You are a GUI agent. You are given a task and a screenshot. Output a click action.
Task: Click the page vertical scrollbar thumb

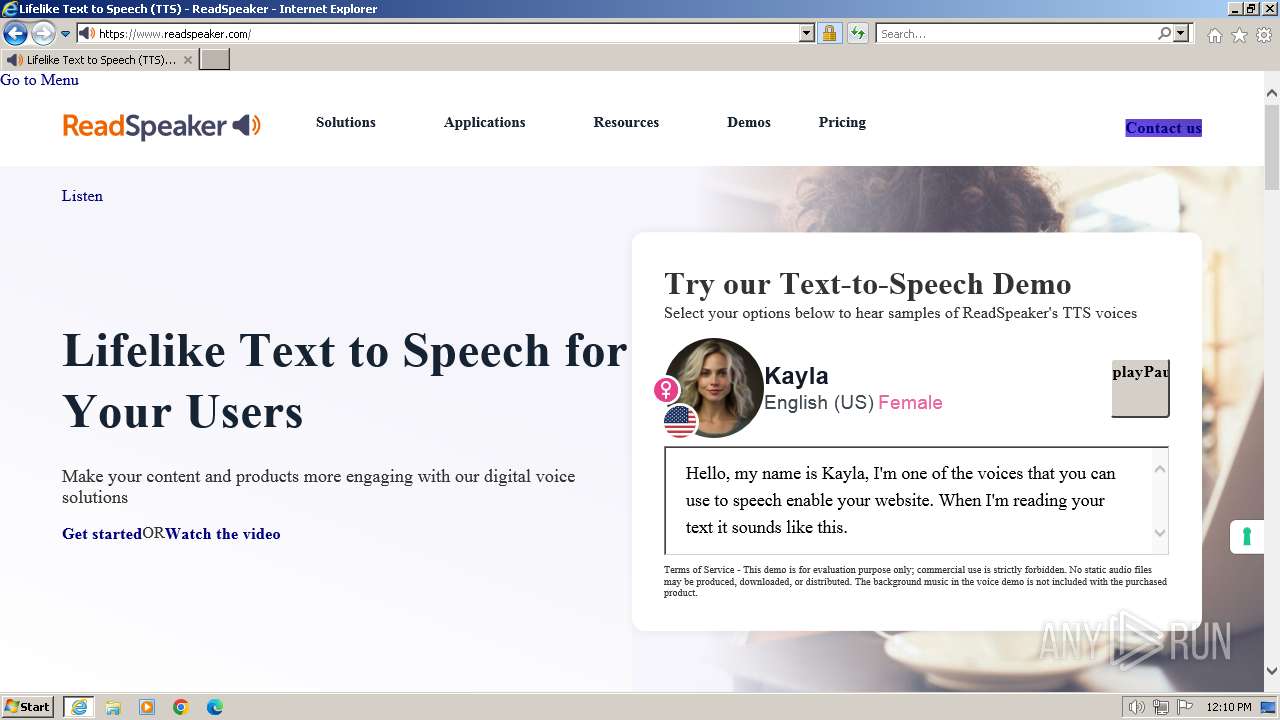1272,146
